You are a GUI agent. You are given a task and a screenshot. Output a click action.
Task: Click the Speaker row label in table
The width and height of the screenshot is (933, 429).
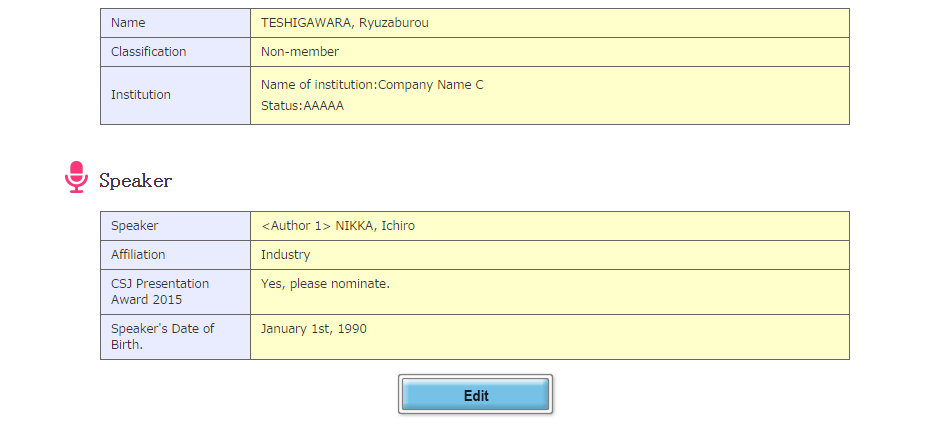(x=134, y=226)
